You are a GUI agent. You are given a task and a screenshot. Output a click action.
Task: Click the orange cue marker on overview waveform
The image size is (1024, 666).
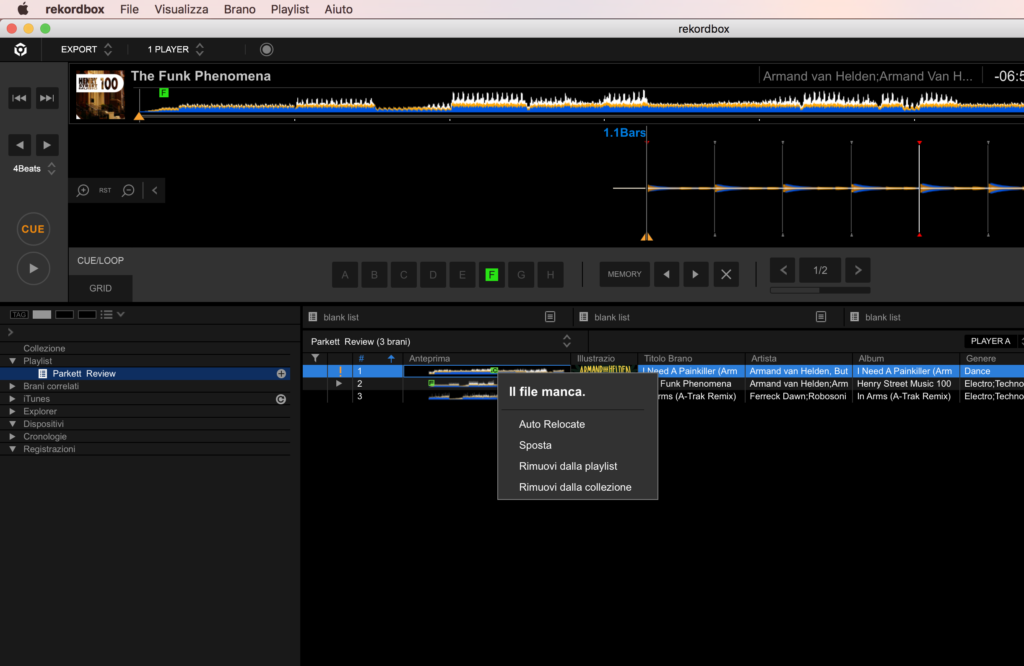[139, 116]
